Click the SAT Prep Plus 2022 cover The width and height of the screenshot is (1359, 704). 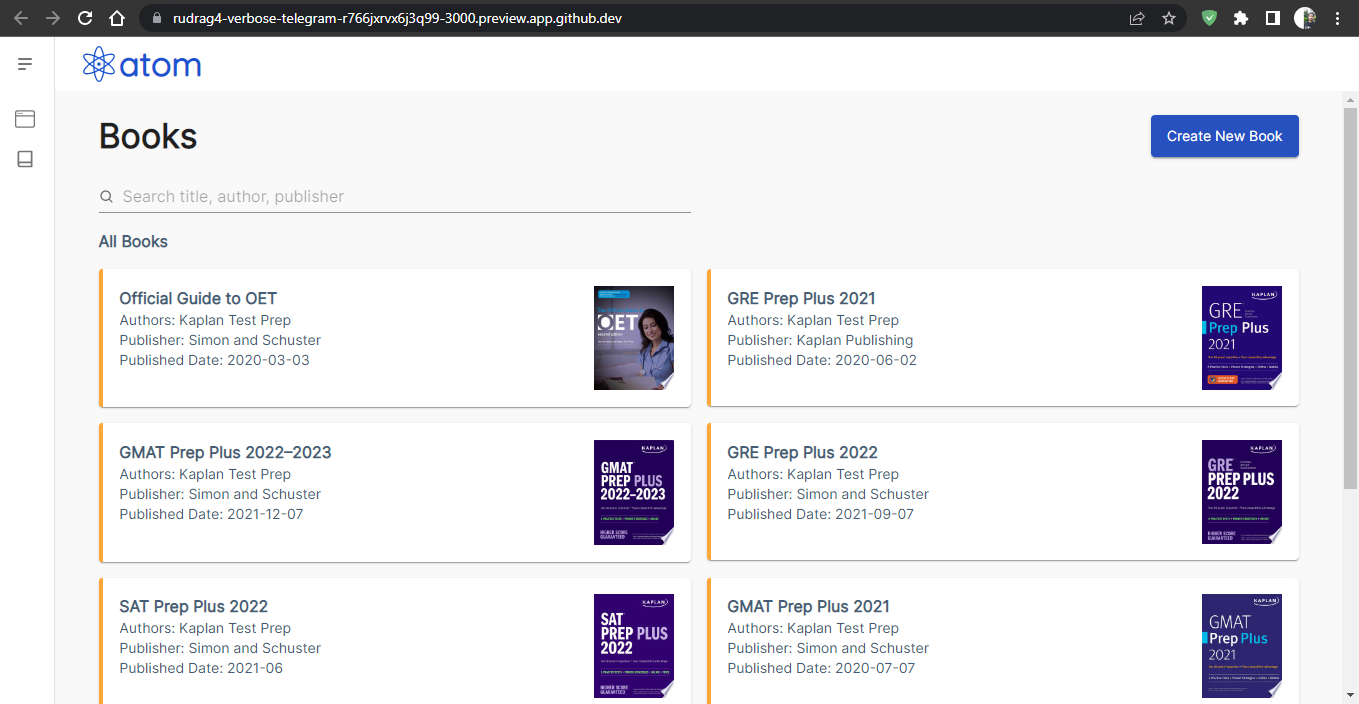pyautogui.click(x=634, y=646)
